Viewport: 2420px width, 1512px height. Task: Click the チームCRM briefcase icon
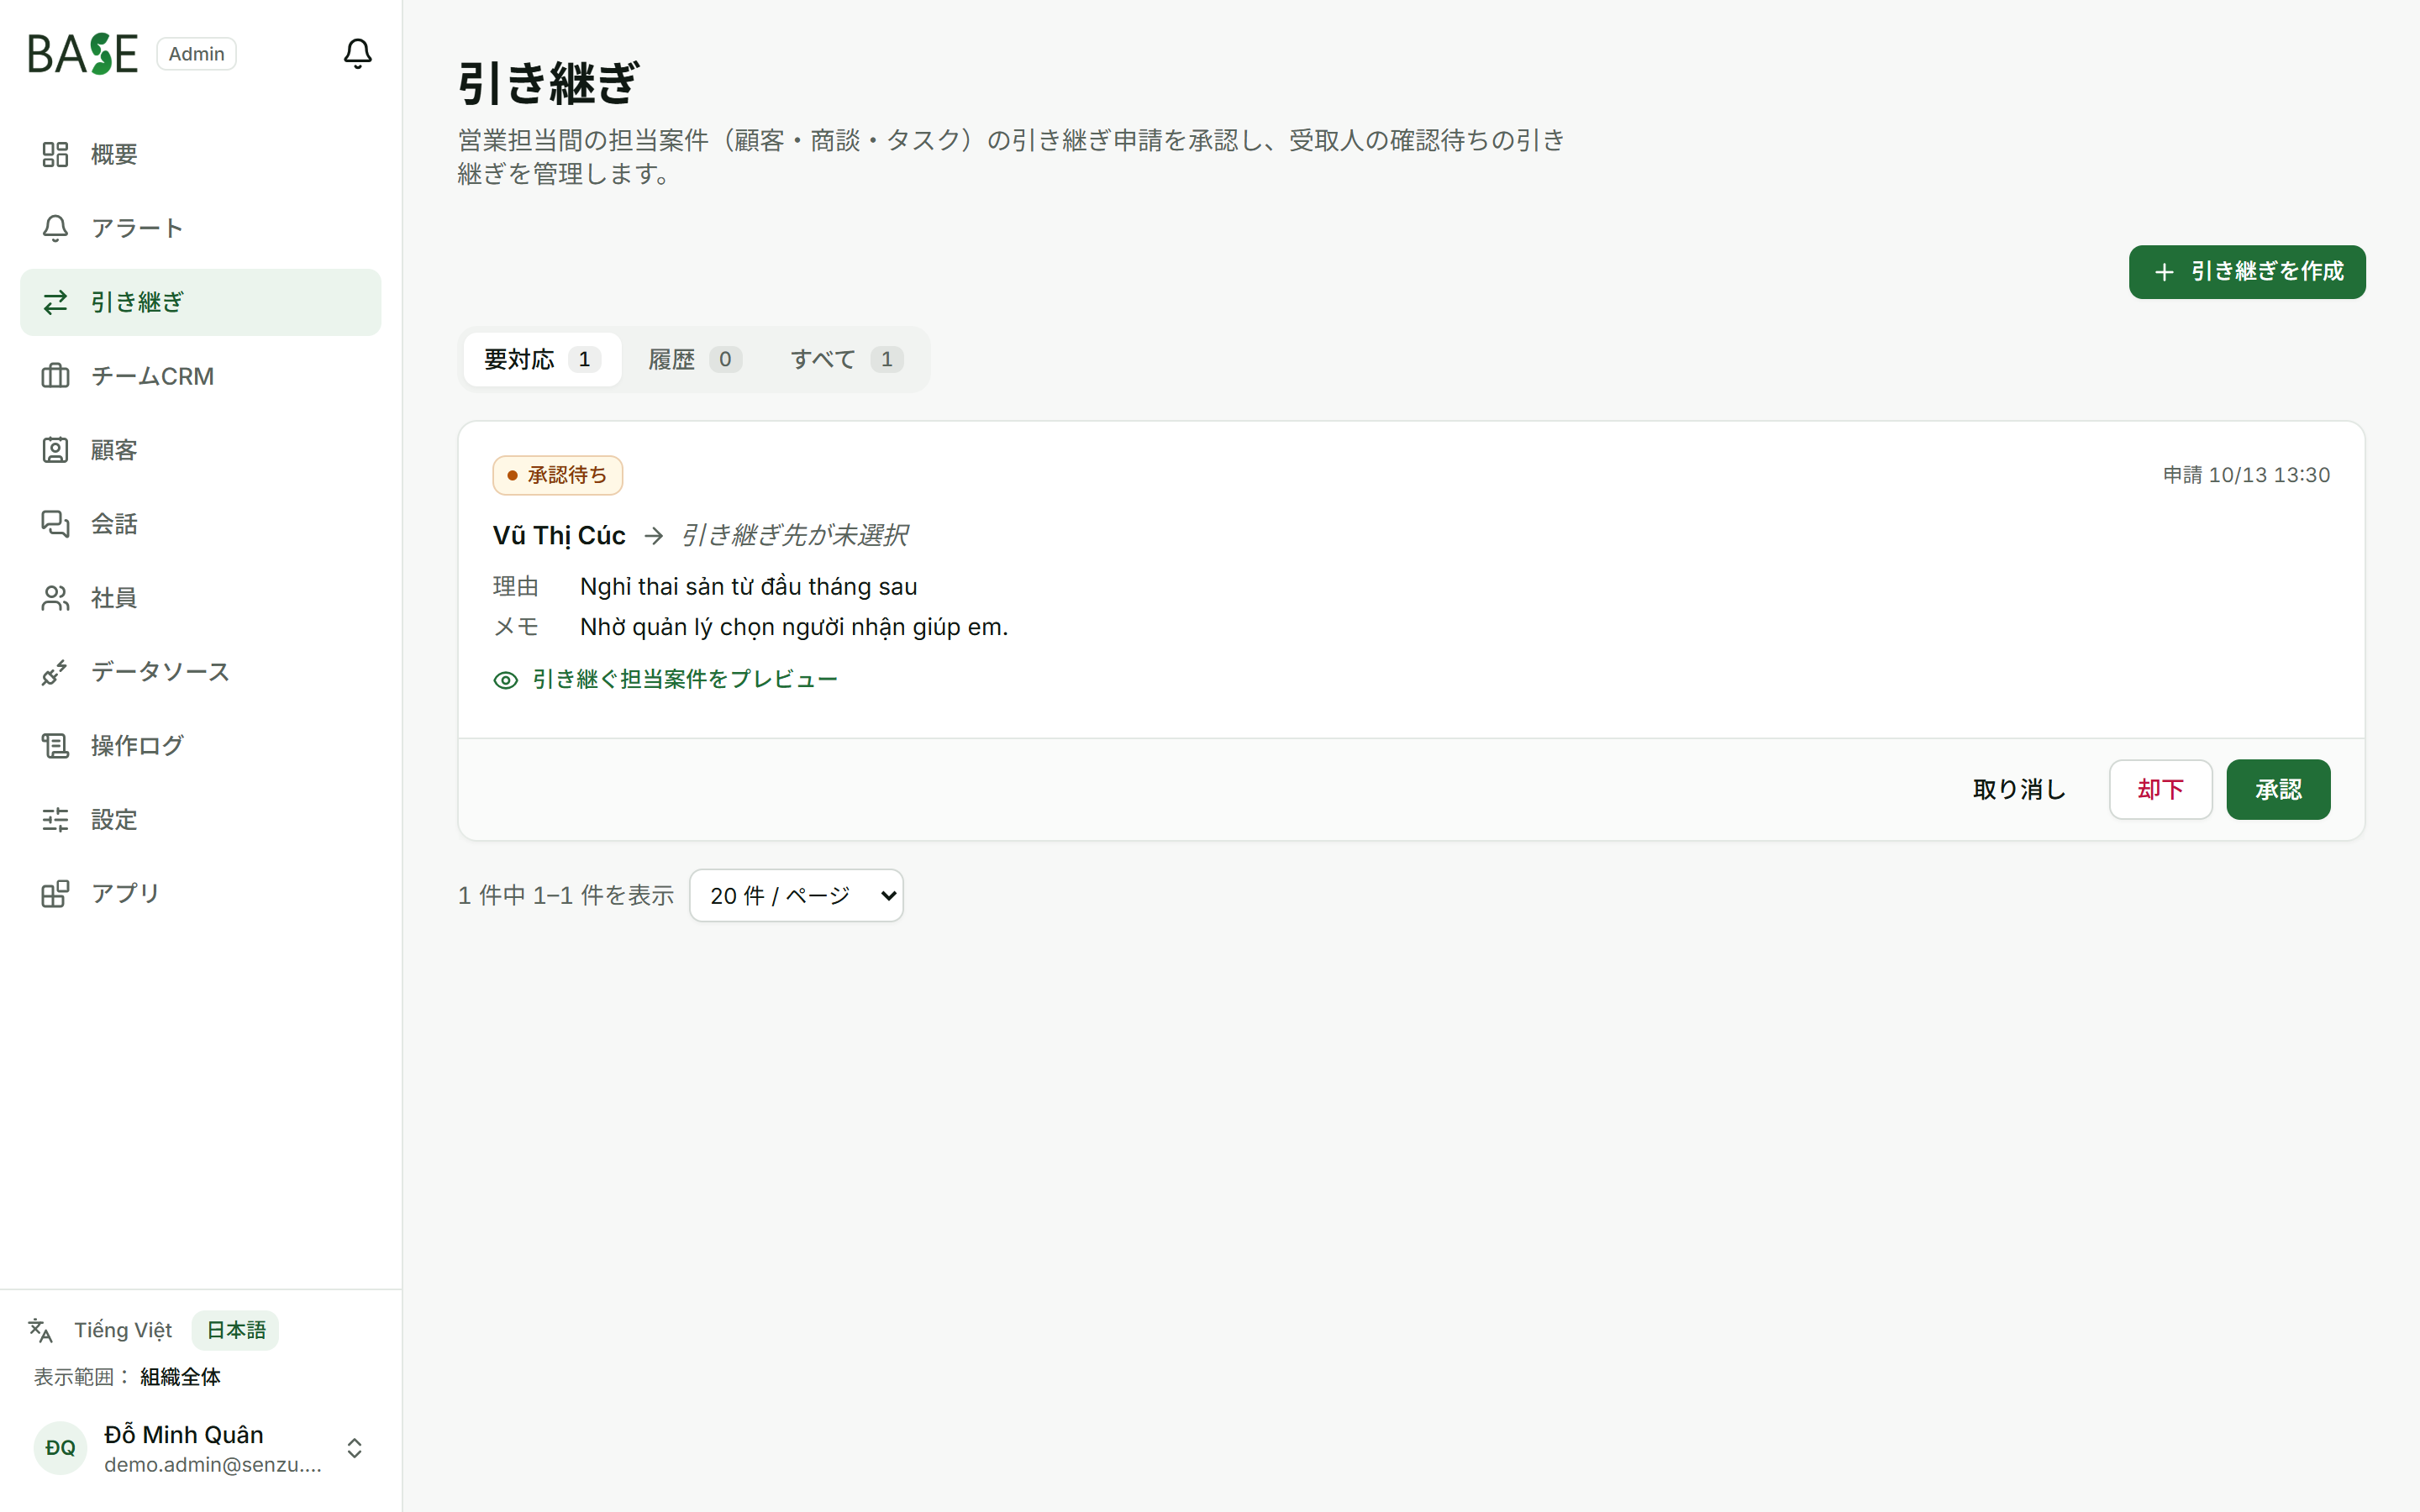pos(55,376)
